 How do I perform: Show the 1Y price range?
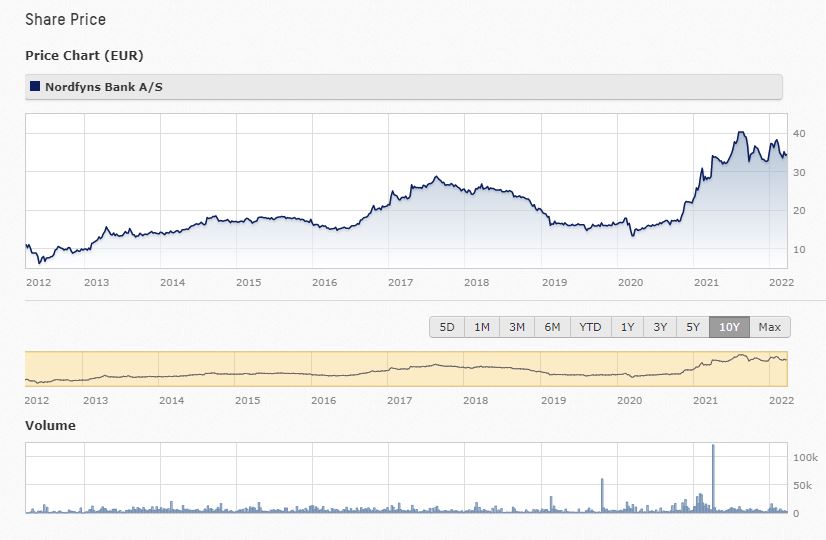tap(627, 327)
